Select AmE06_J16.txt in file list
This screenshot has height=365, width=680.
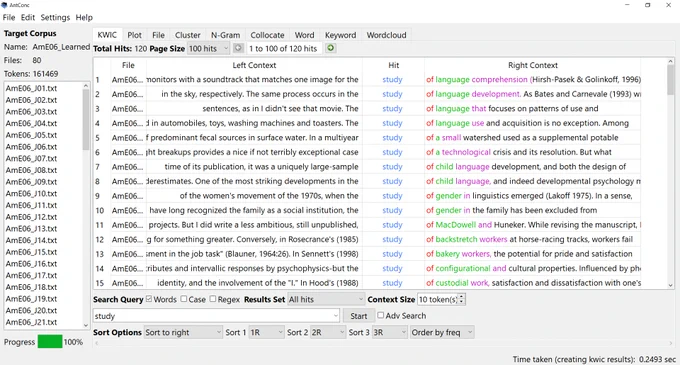pyautogui.click(x=31, y=264)
